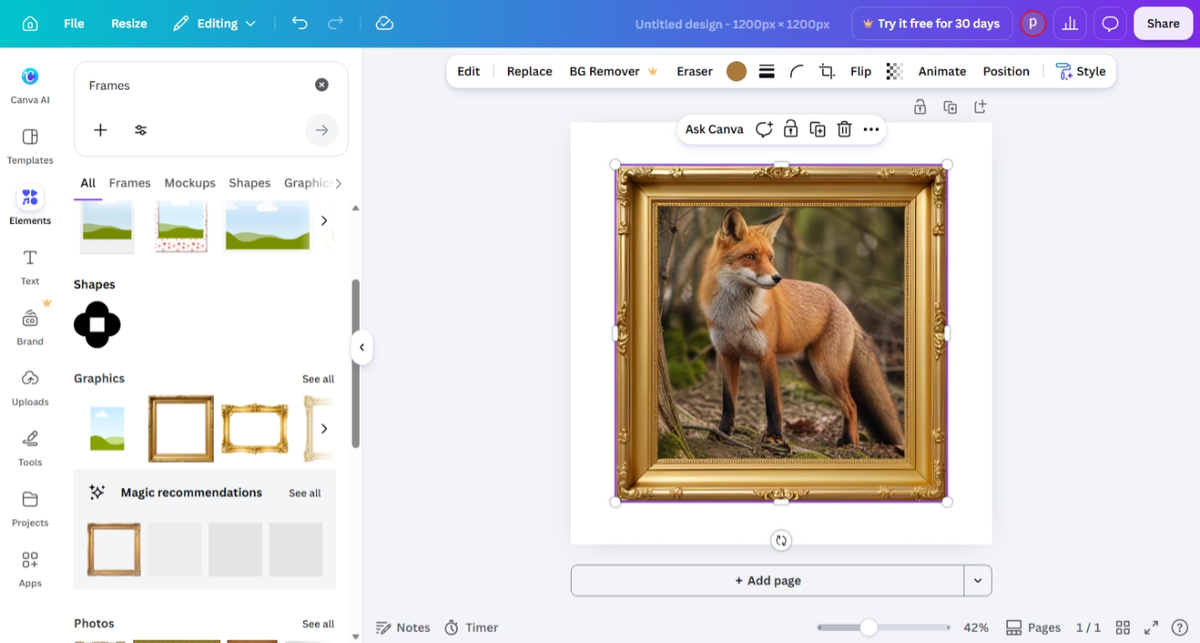1200x643 pixels.
Task: Open grid view of pages
Action: (1123, 627)
